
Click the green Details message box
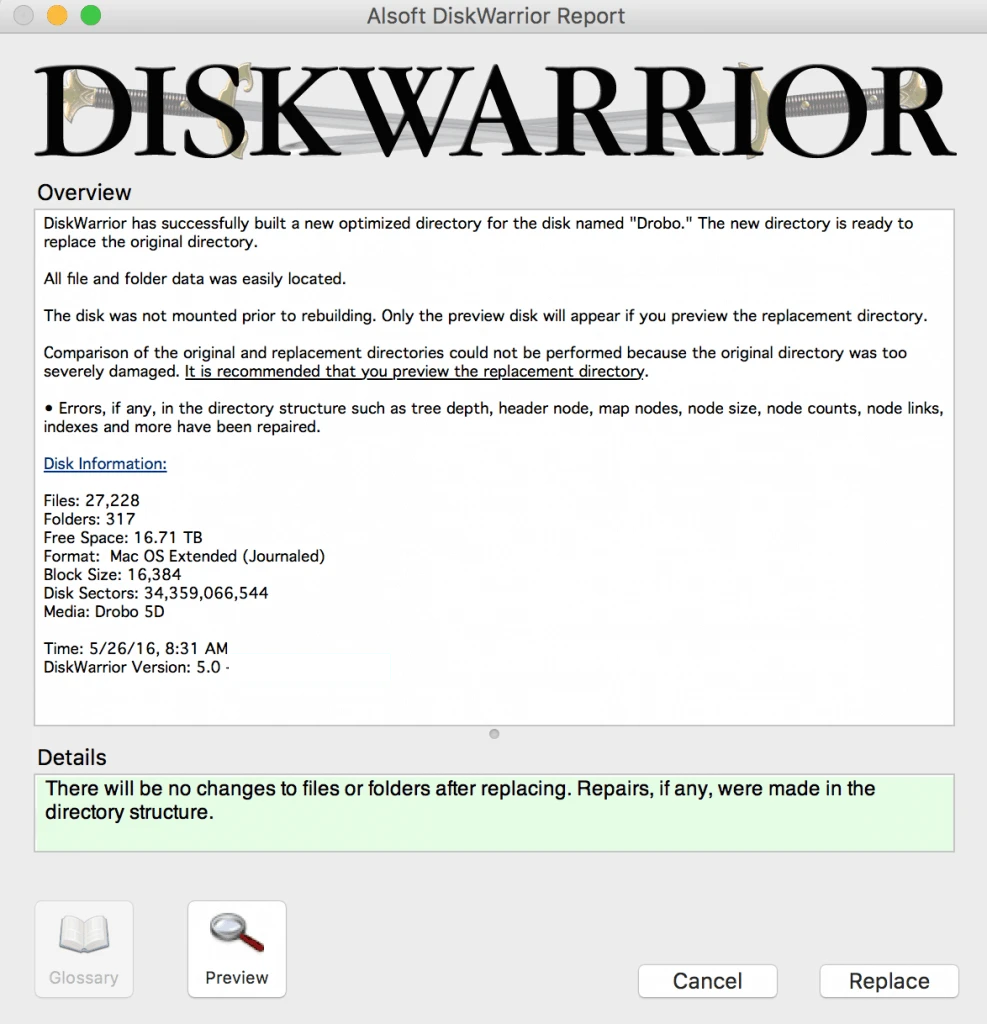tap(494, 813)
